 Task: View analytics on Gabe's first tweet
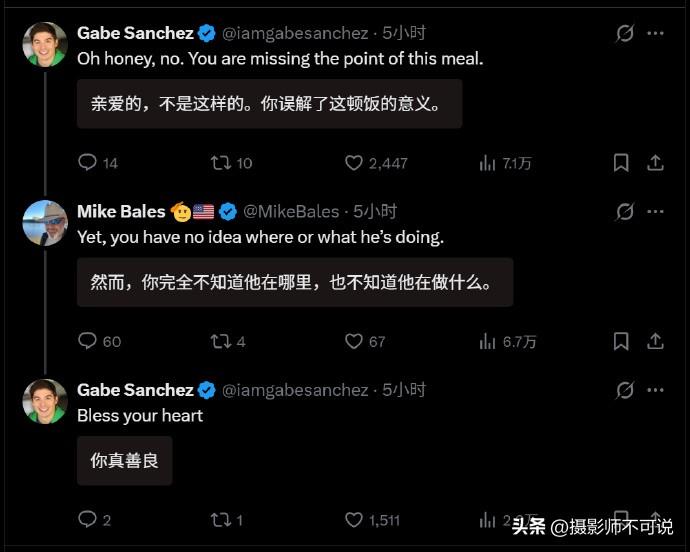click(x=488, y=163)
